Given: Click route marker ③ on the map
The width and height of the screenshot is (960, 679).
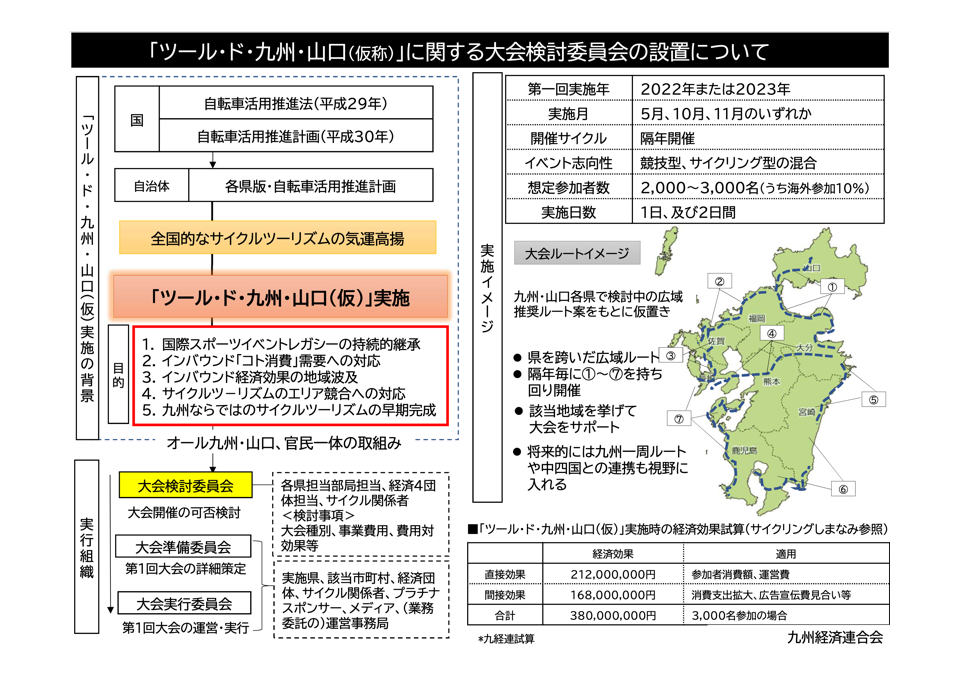Looking at the screenshot, I should tap(670, 356).
